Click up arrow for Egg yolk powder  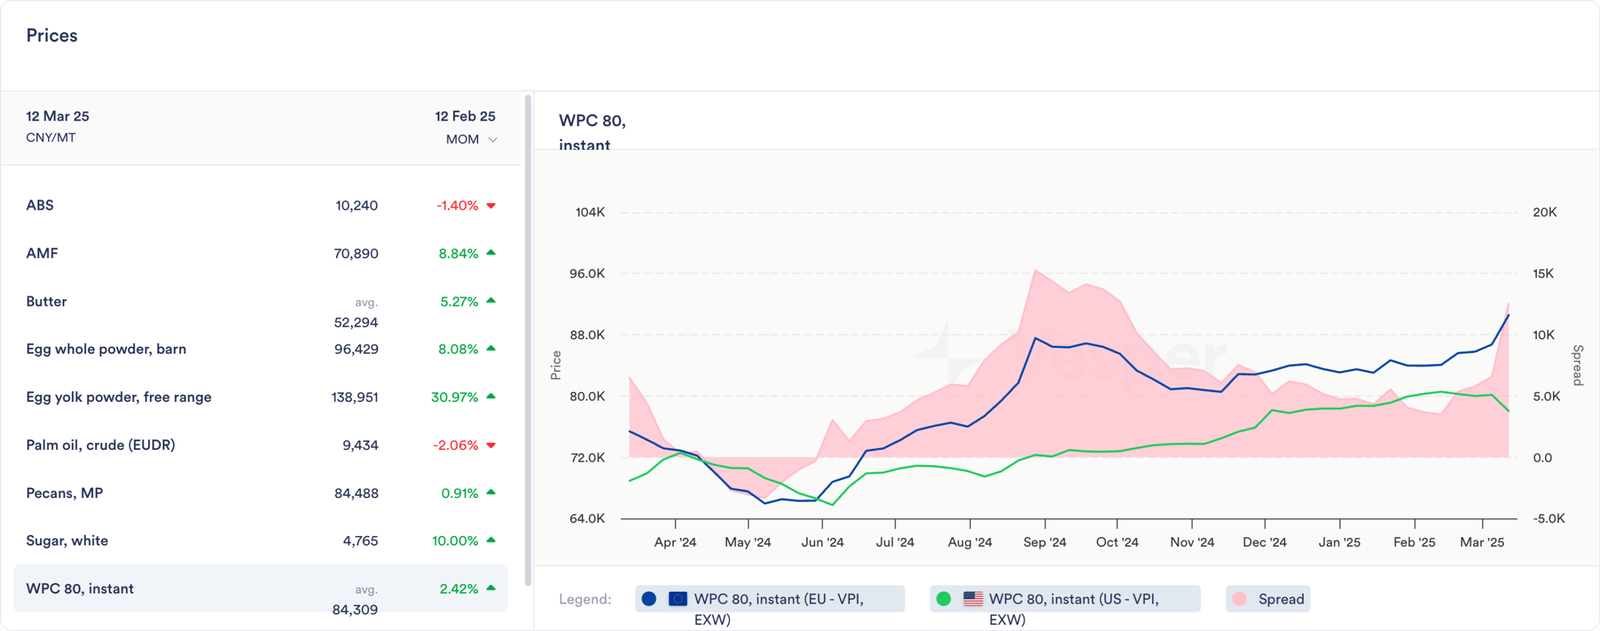tap(491, 396)
